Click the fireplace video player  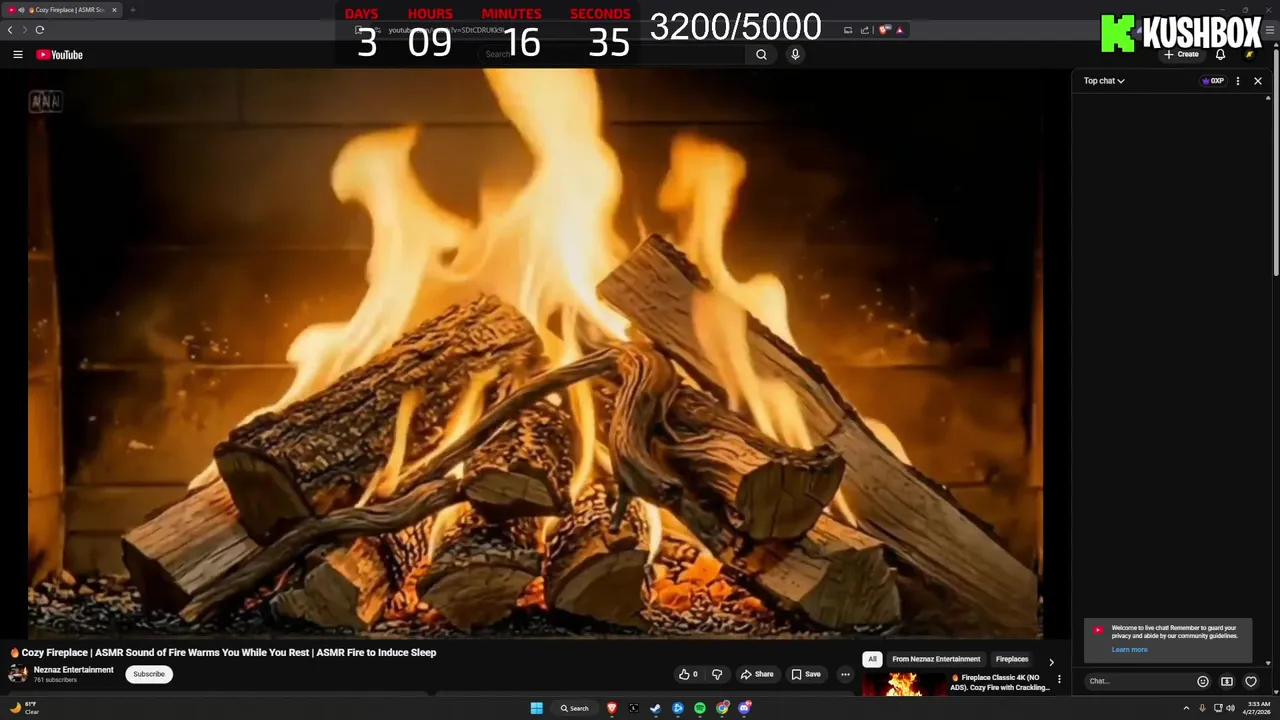pyautogui.click(x=535, y=353)
